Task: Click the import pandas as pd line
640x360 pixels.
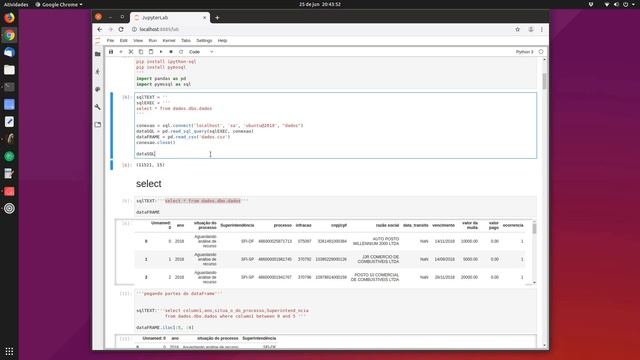Action: click(161, 78)
